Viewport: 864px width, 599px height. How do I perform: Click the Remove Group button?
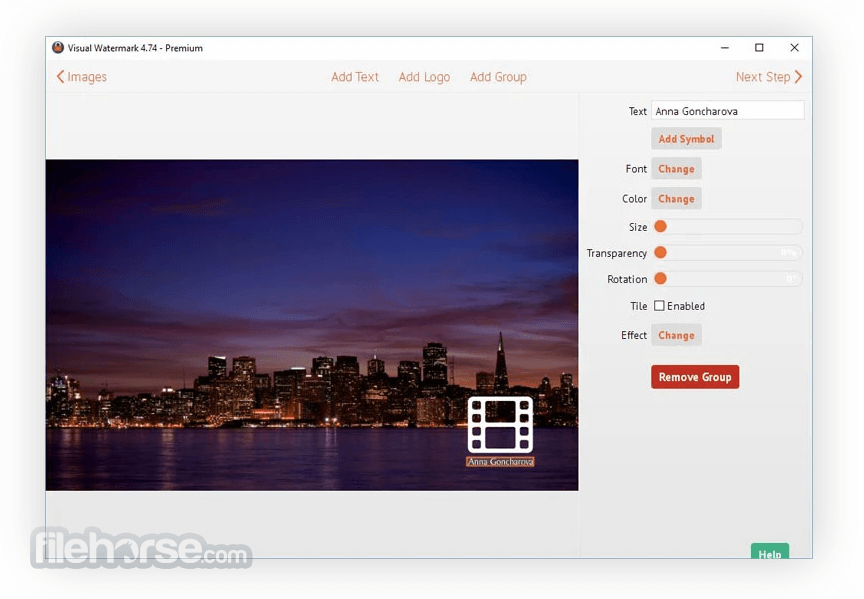tap(695, 377)
